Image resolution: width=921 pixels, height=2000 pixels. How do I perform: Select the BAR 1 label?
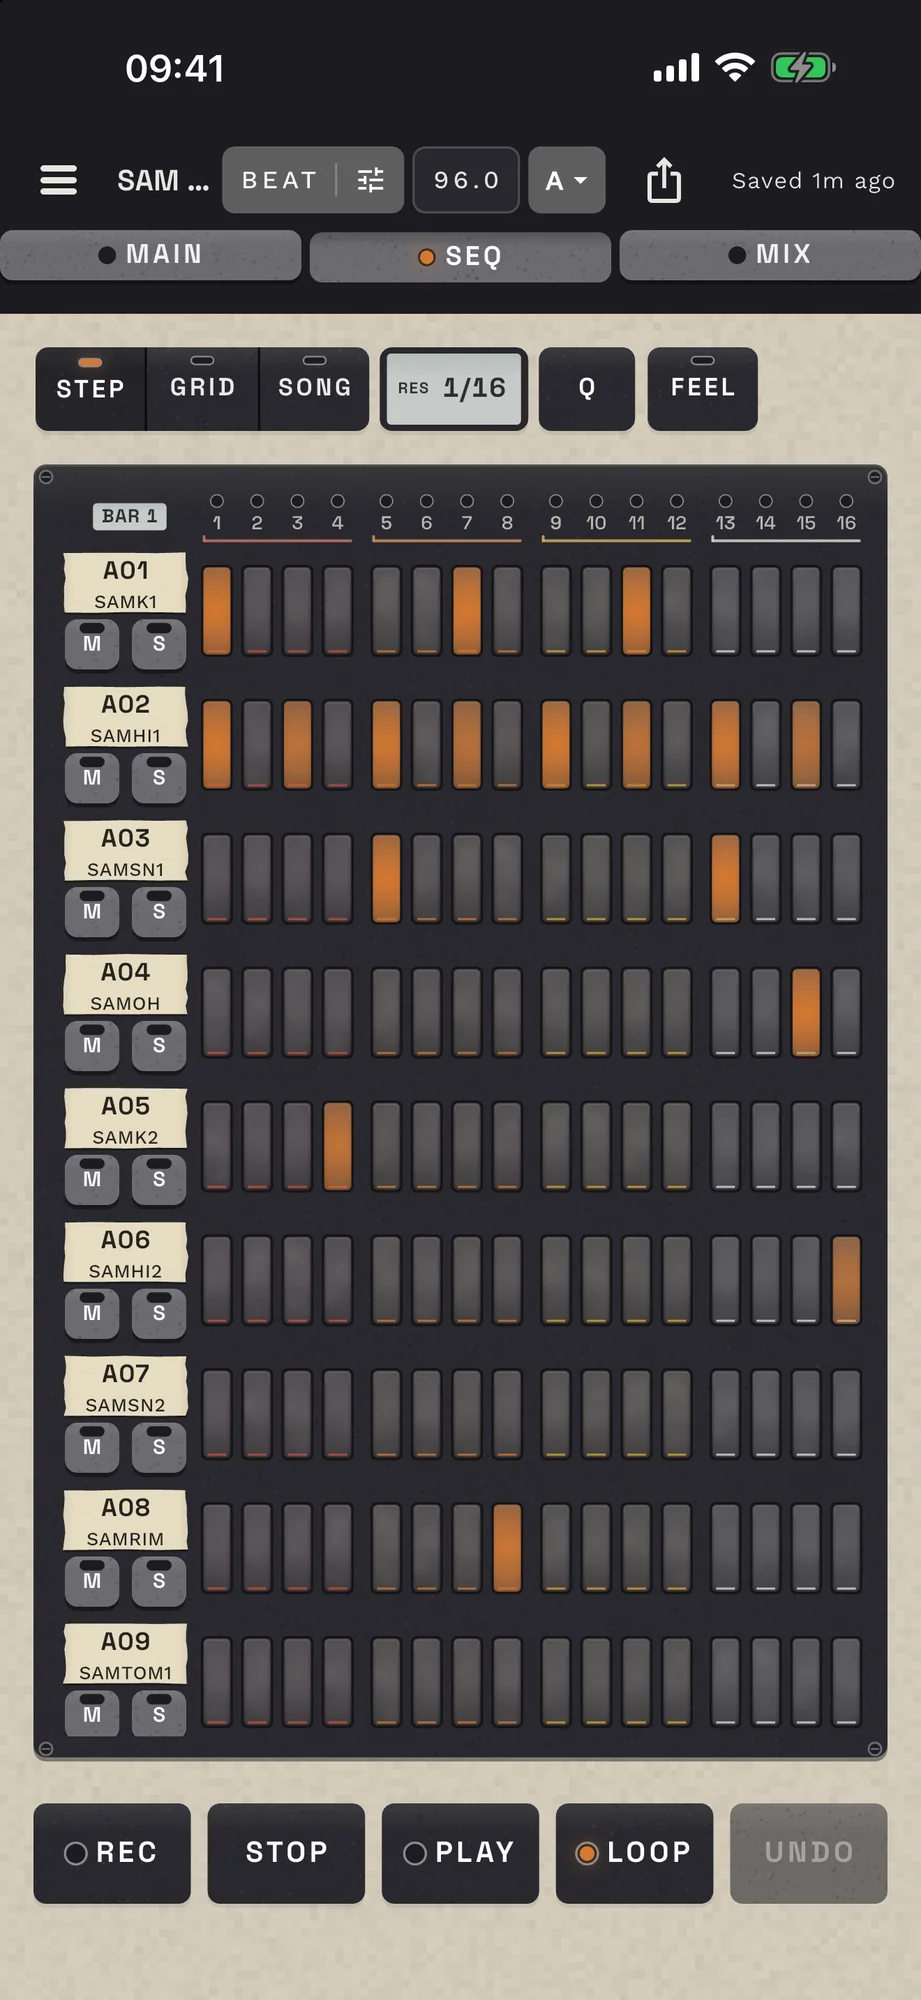pos(130,516)
